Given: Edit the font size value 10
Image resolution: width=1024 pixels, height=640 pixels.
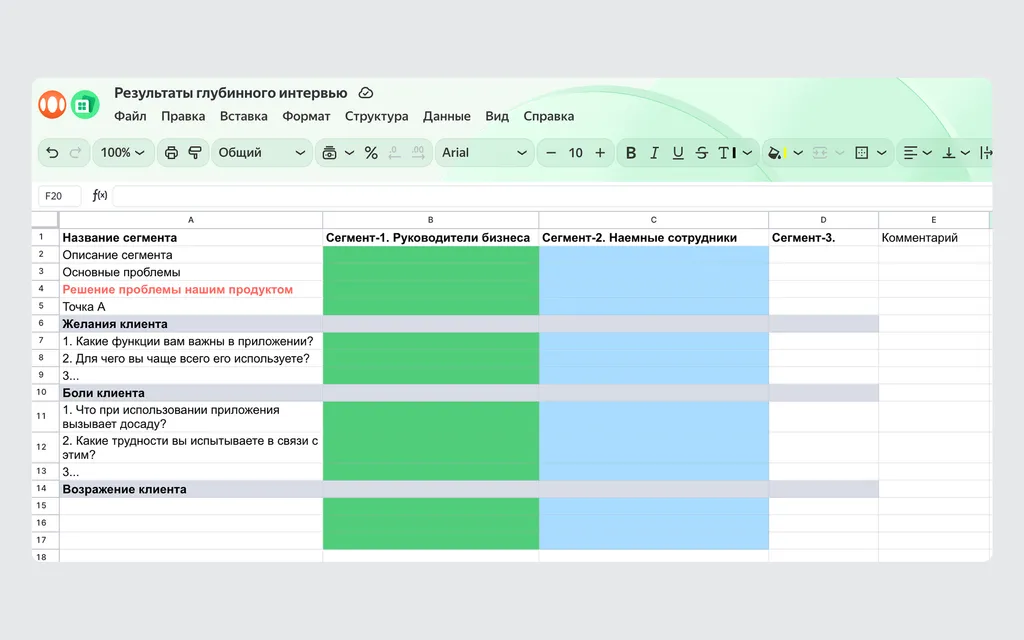Looking at the screenshot, I should tap(575, 153).
